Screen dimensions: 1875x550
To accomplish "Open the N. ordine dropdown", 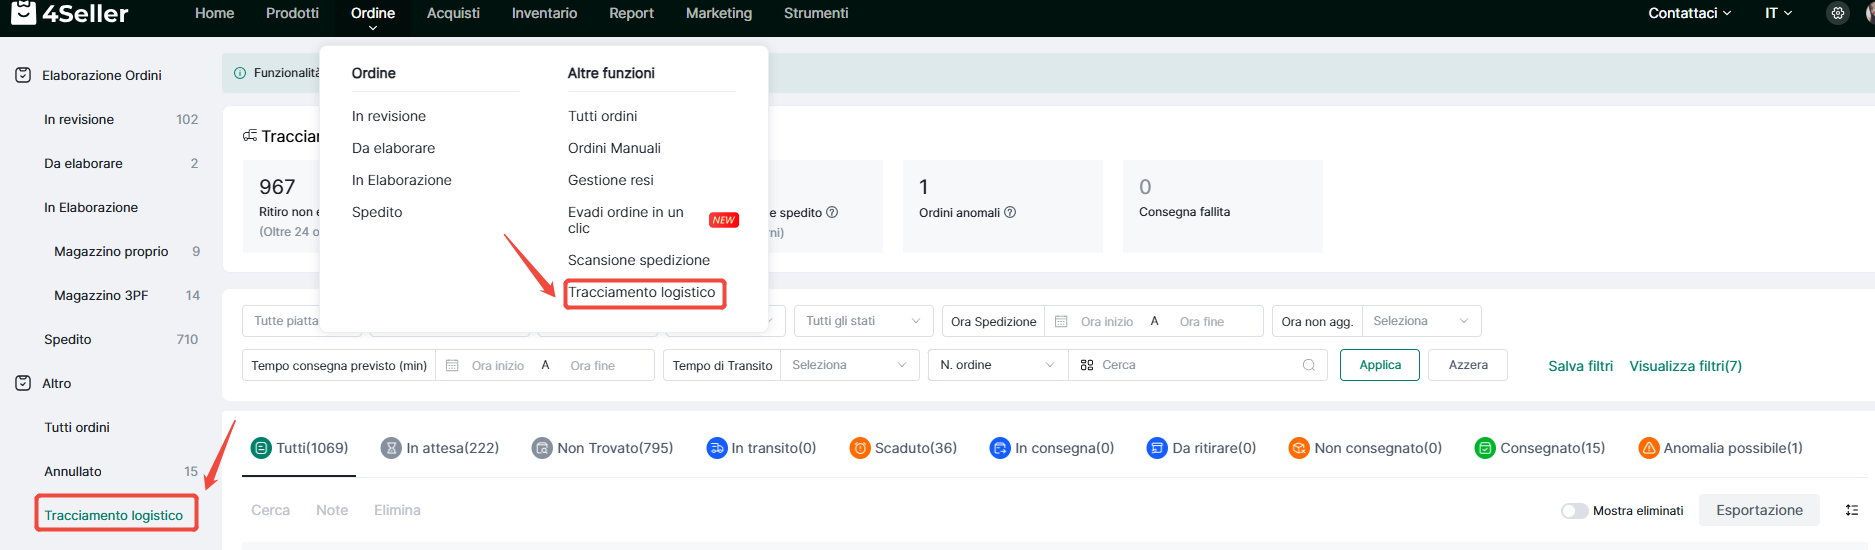I will (x=997, y=365).
